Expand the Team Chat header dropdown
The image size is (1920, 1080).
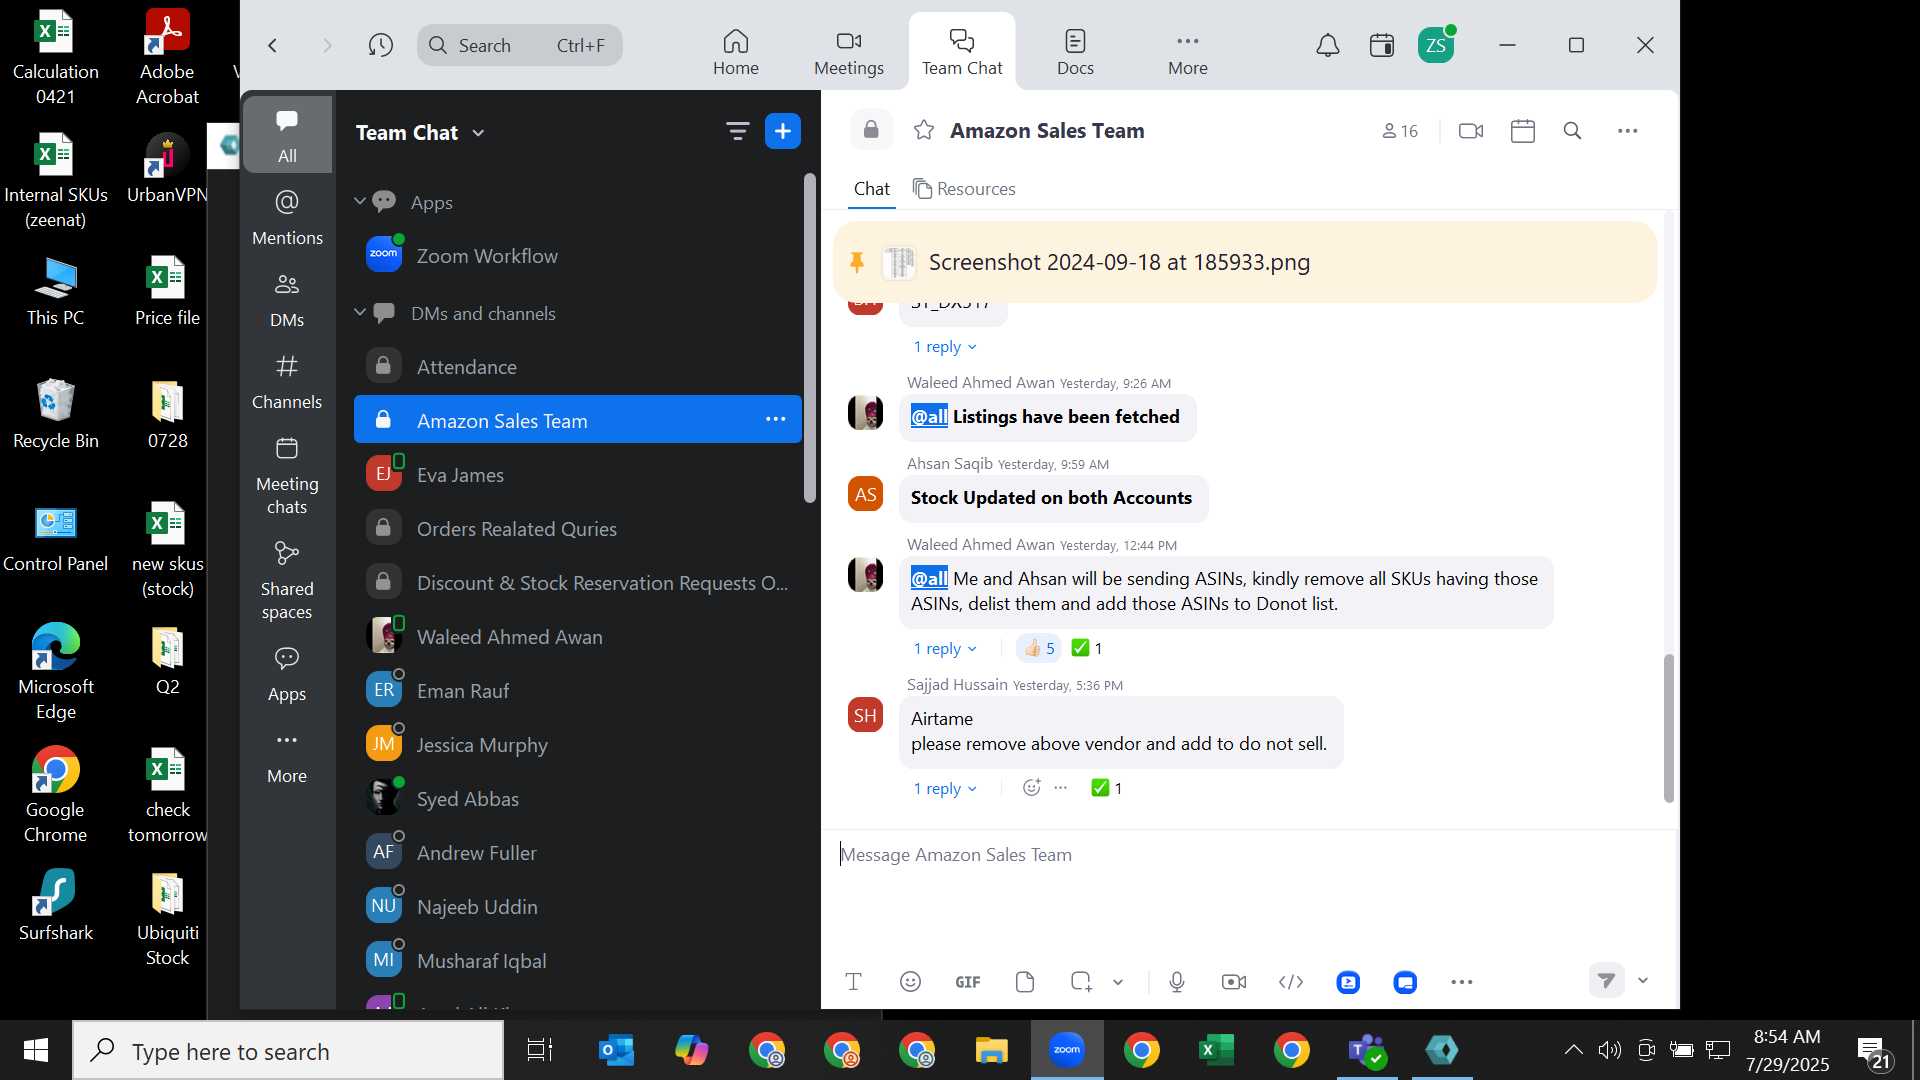[478, 133]
